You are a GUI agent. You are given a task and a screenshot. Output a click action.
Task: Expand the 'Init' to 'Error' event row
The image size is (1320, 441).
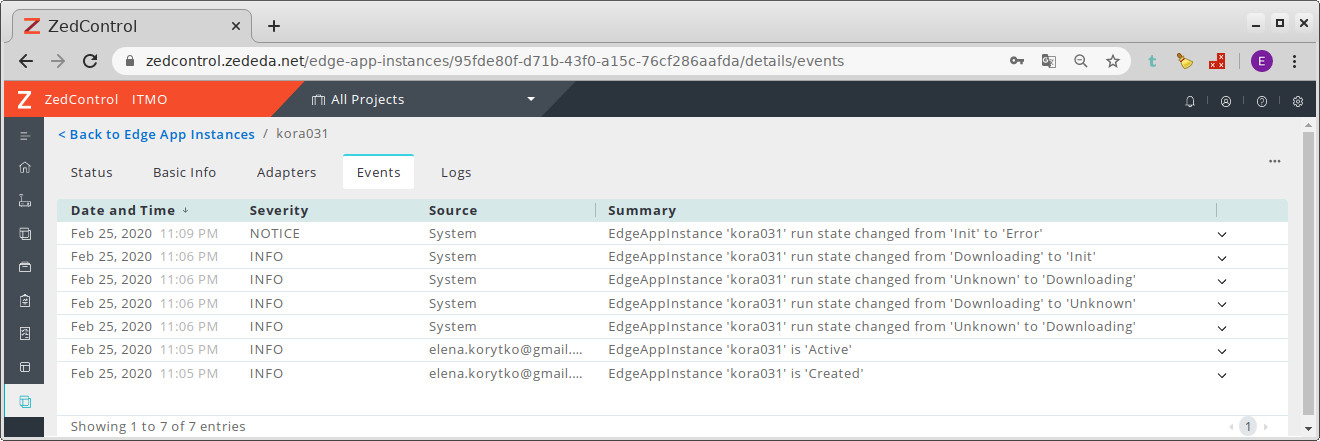coord(1222,235)
